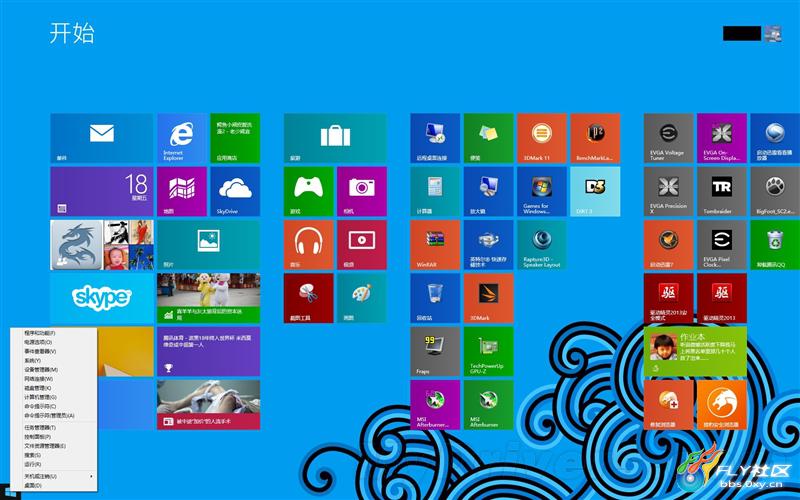Open the Xbox Games tile
The width and height of the screenshot is (800, 500).
pyautogui.click(x=309, y=191)
